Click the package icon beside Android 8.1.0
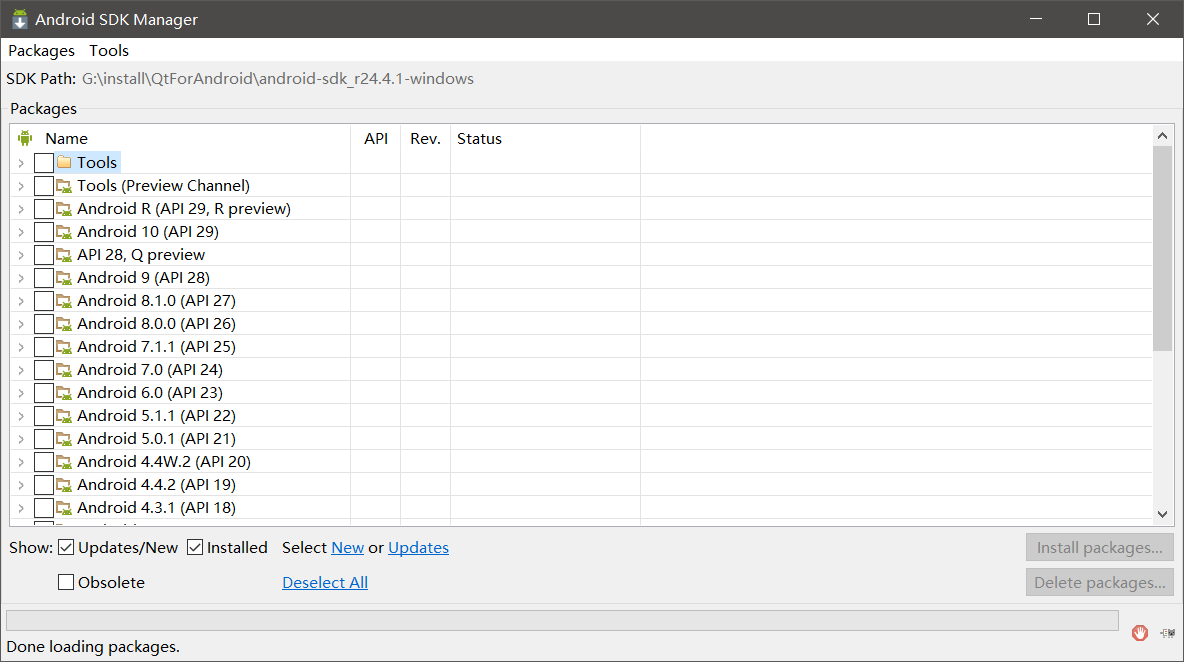 [63, 300]
